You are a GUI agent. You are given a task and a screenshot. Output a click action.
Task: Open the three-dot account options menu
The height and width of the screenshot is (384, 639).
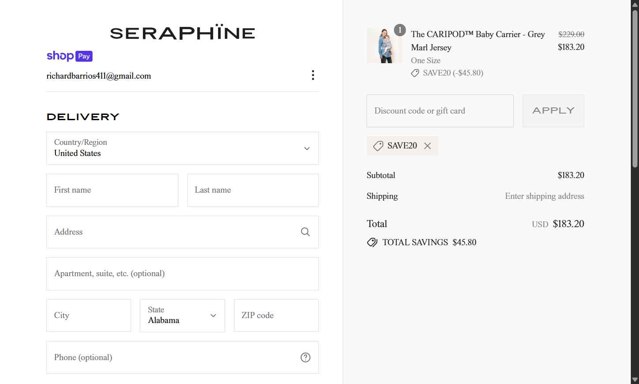point(313,75)
